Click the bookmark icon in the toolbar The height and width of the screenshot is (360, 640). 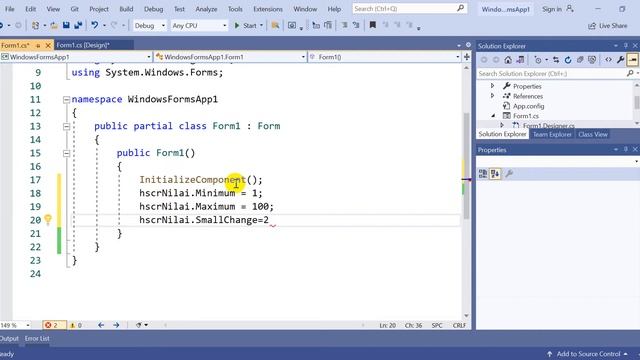point(373,25)
